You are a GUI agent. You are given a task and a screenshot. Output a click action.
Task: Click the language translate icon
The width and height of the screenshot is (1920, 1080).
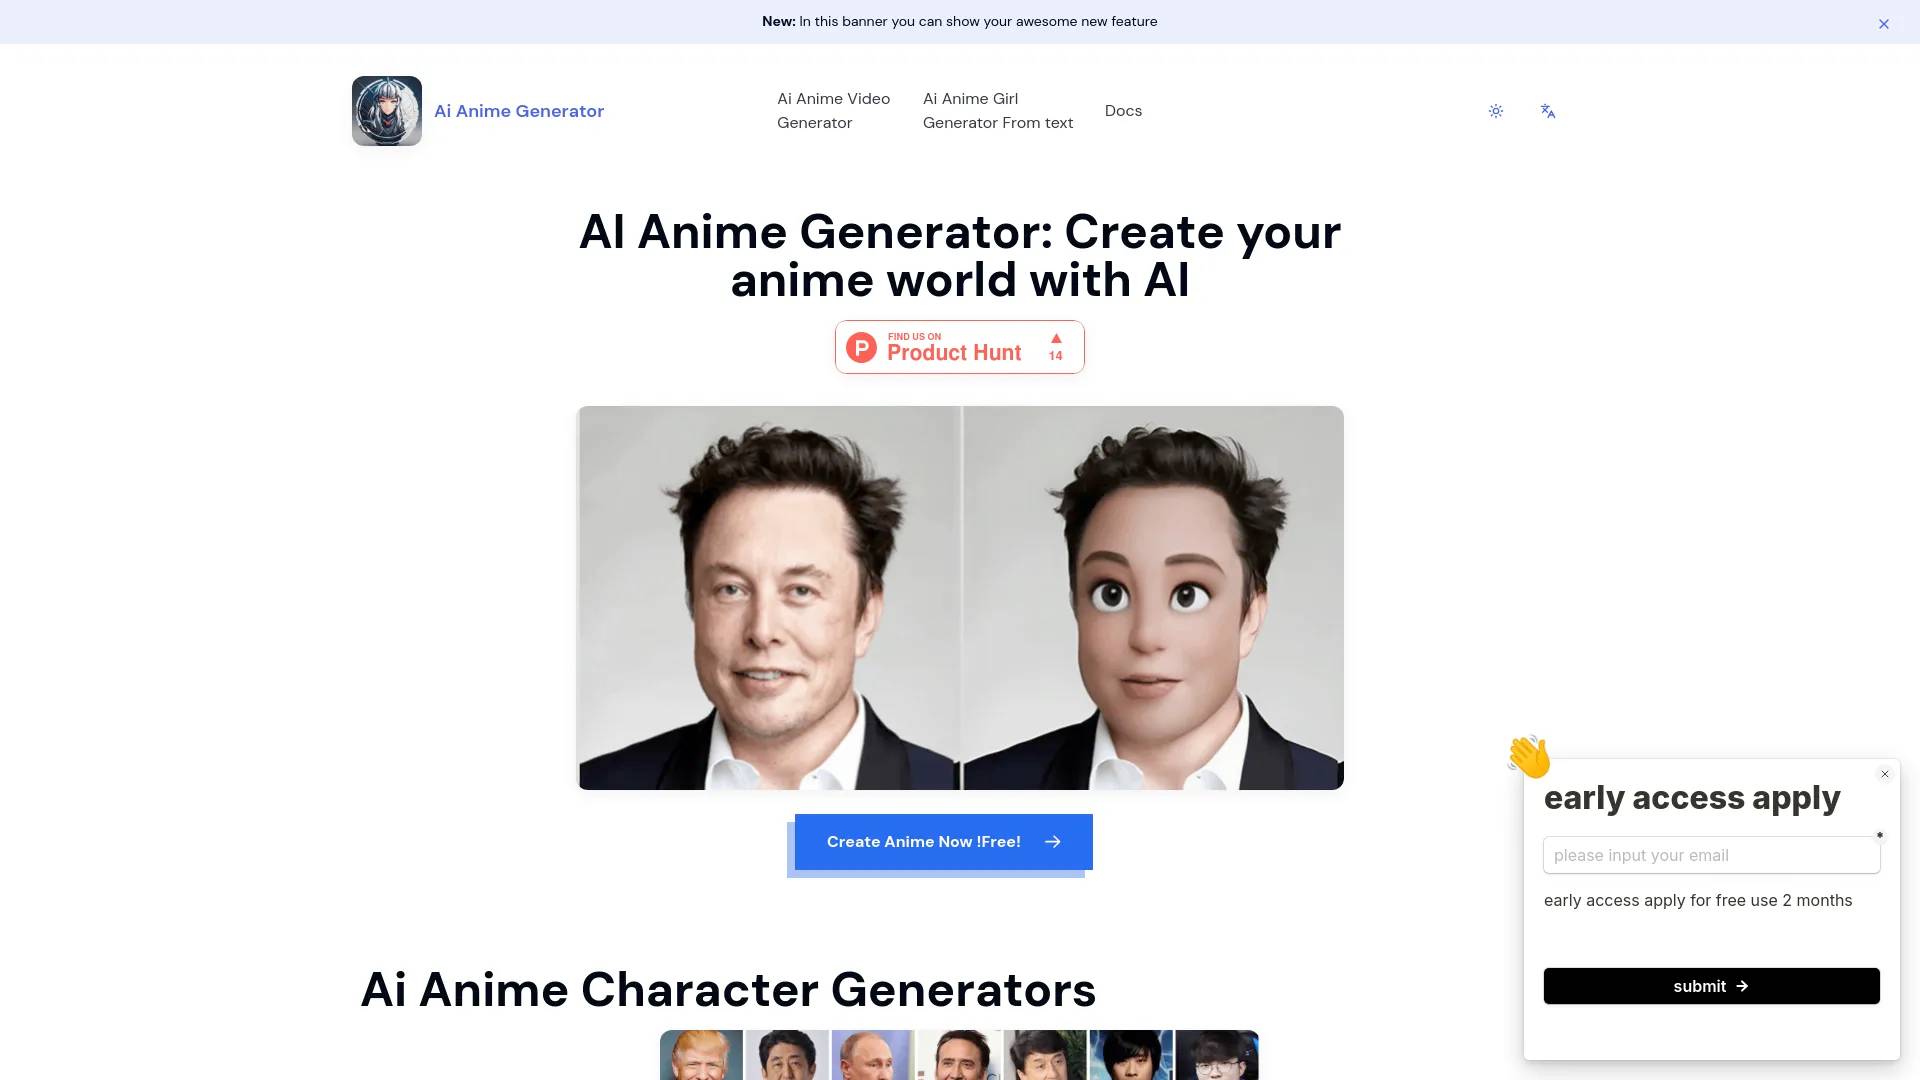[1548, 111]
